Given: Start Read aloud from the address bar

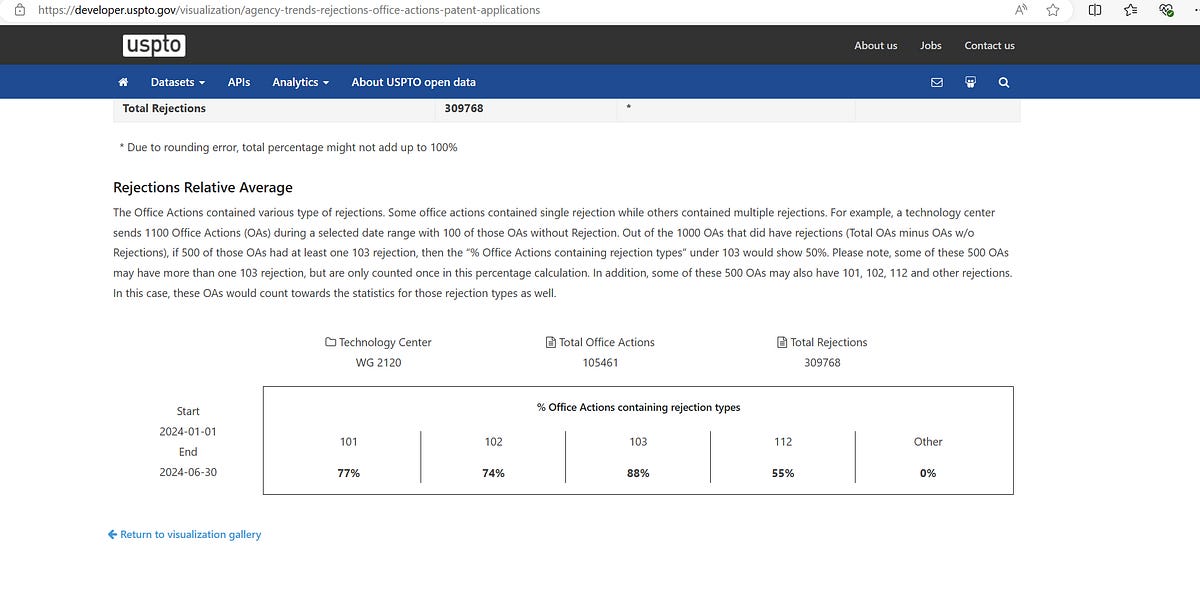Looking at the screenshot, I should (x=1020, y=9).
